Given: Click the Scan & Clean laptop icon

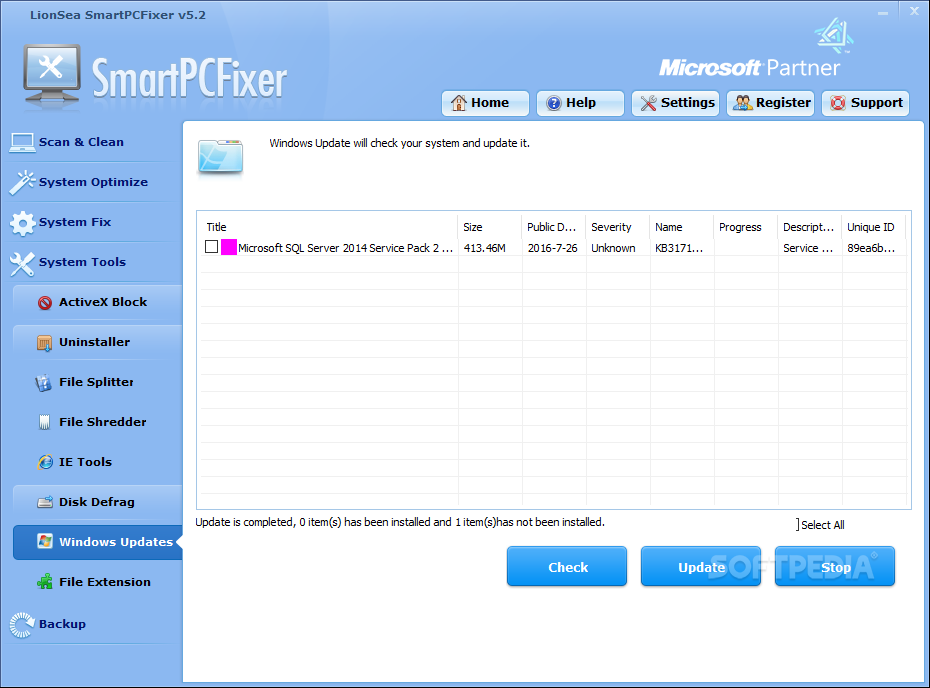Looking at the screenshot, I should (x=22, y=142).
